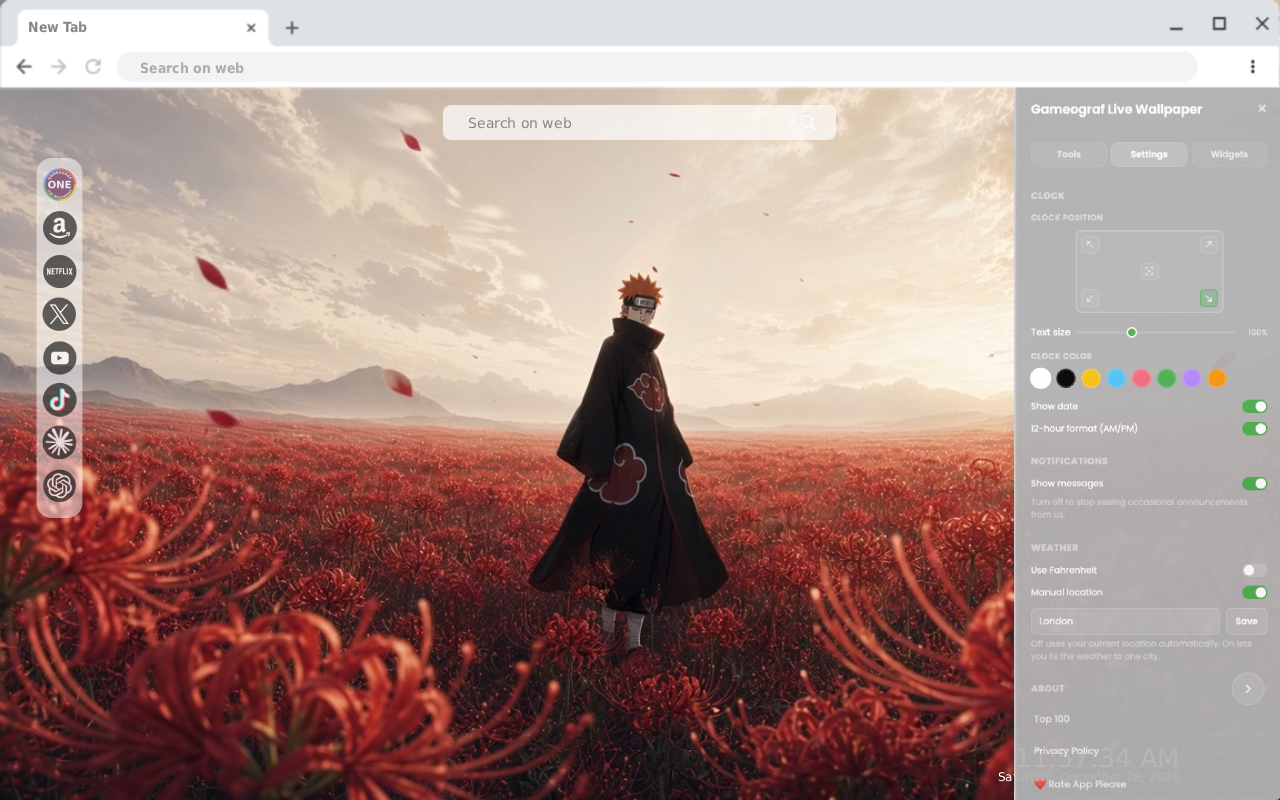Image resolution: width=1280 pixels, height=800 pixels.
Task: Launch the Netflix shortcut
Action: tap(60, 271)
